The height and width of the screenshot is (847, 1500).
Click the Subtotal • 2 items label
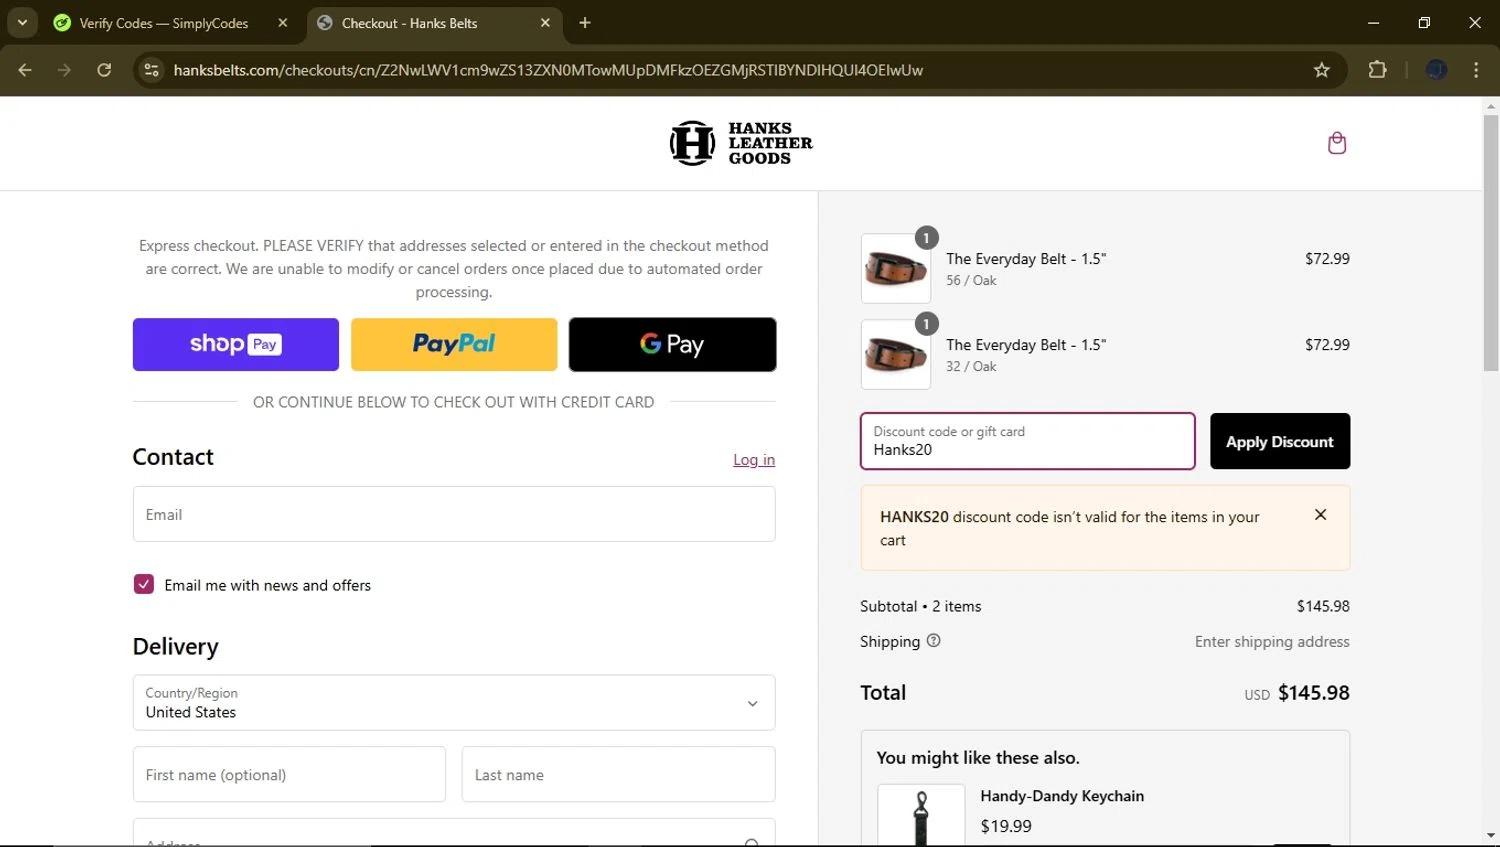click(921, 606)
